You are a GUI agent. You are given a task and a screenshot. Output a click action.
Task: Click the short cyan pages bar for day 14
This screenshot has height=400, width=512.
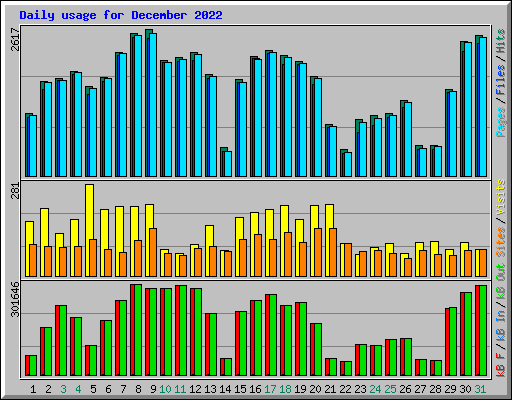click(228, 164)
